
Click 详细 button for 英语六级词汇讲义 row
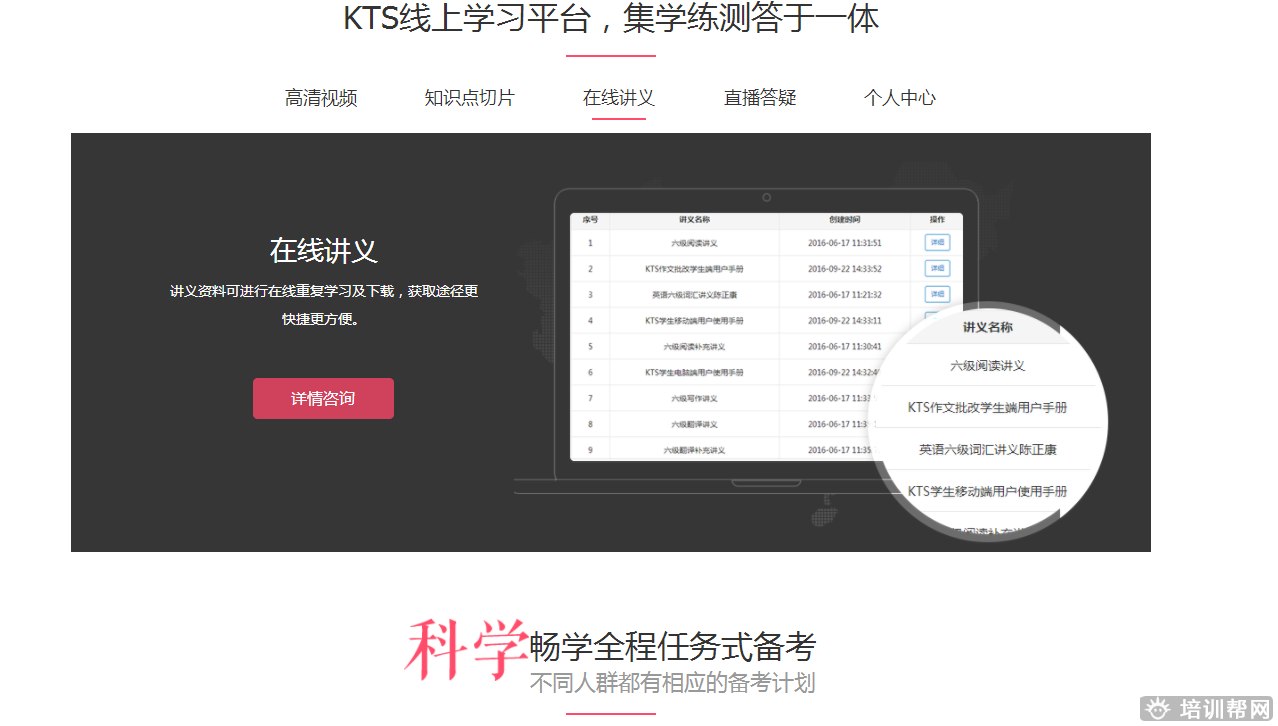[x=937, y=294]
